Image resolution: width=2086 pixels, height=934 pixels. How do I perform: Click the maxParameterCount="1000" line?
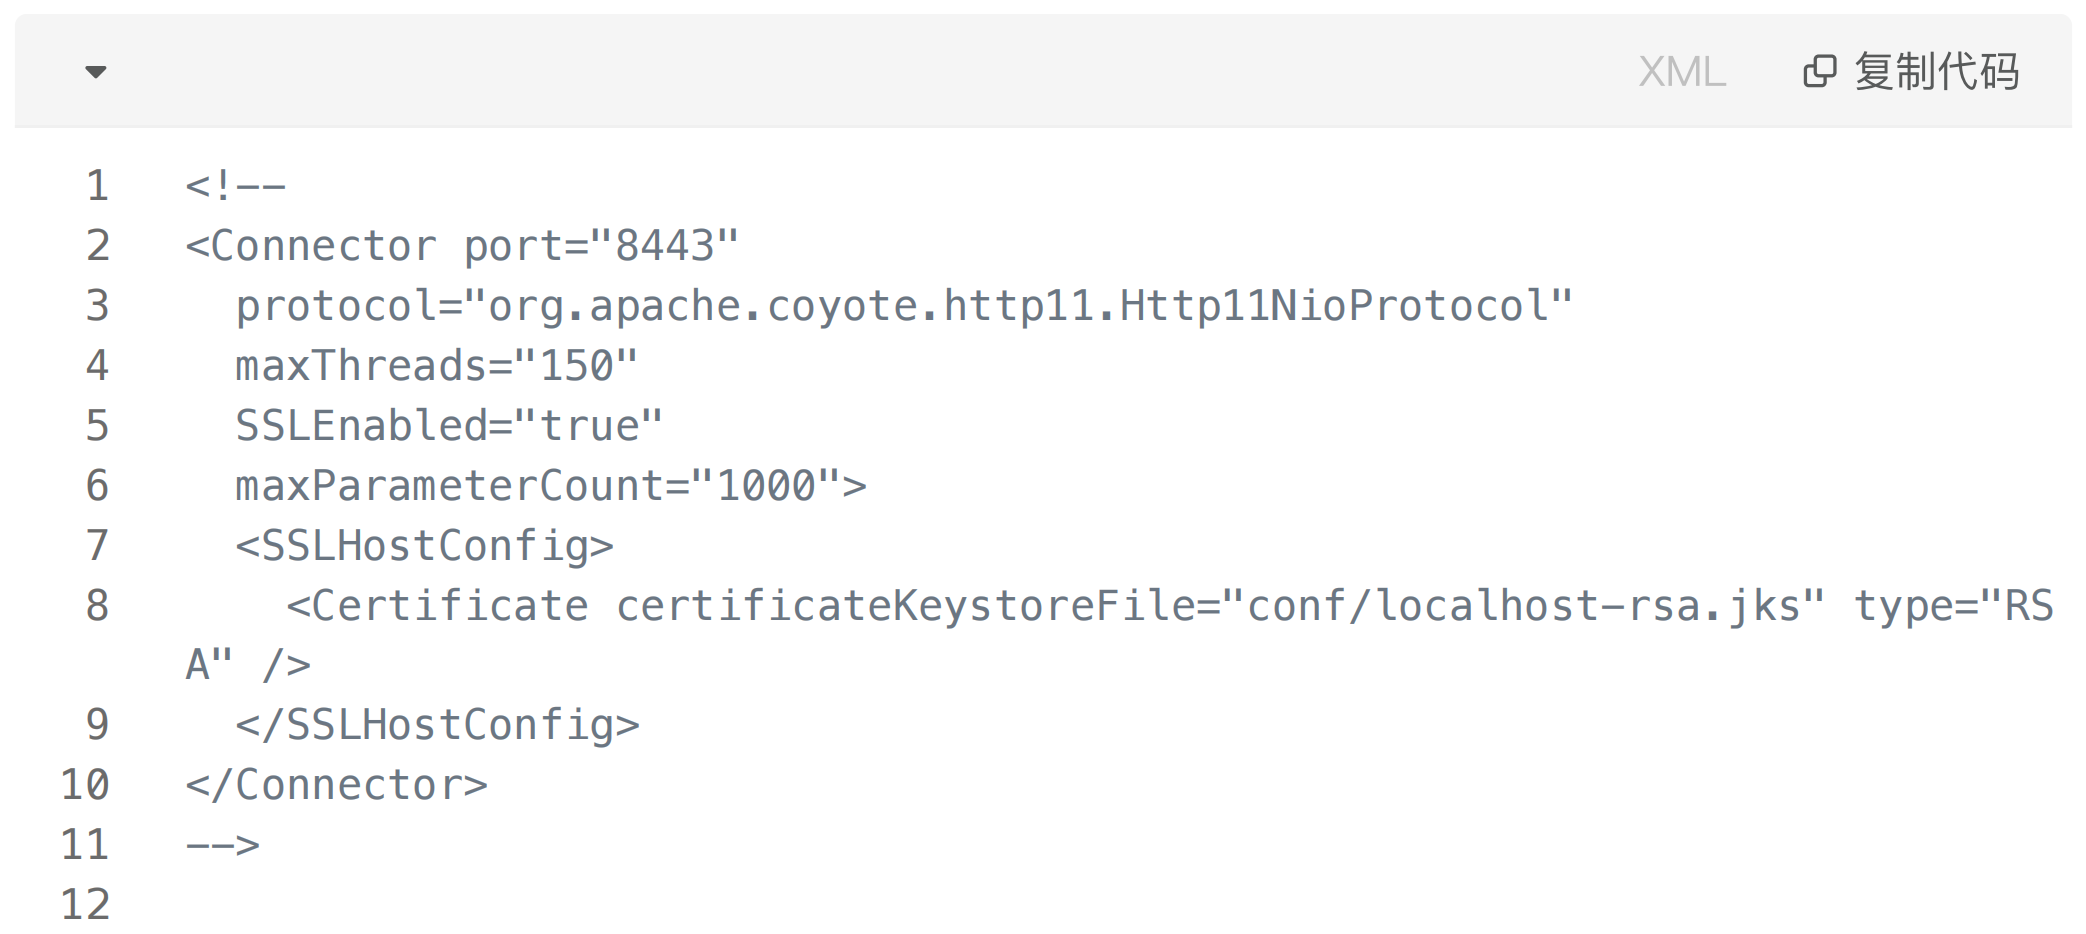tap(551, 486)
